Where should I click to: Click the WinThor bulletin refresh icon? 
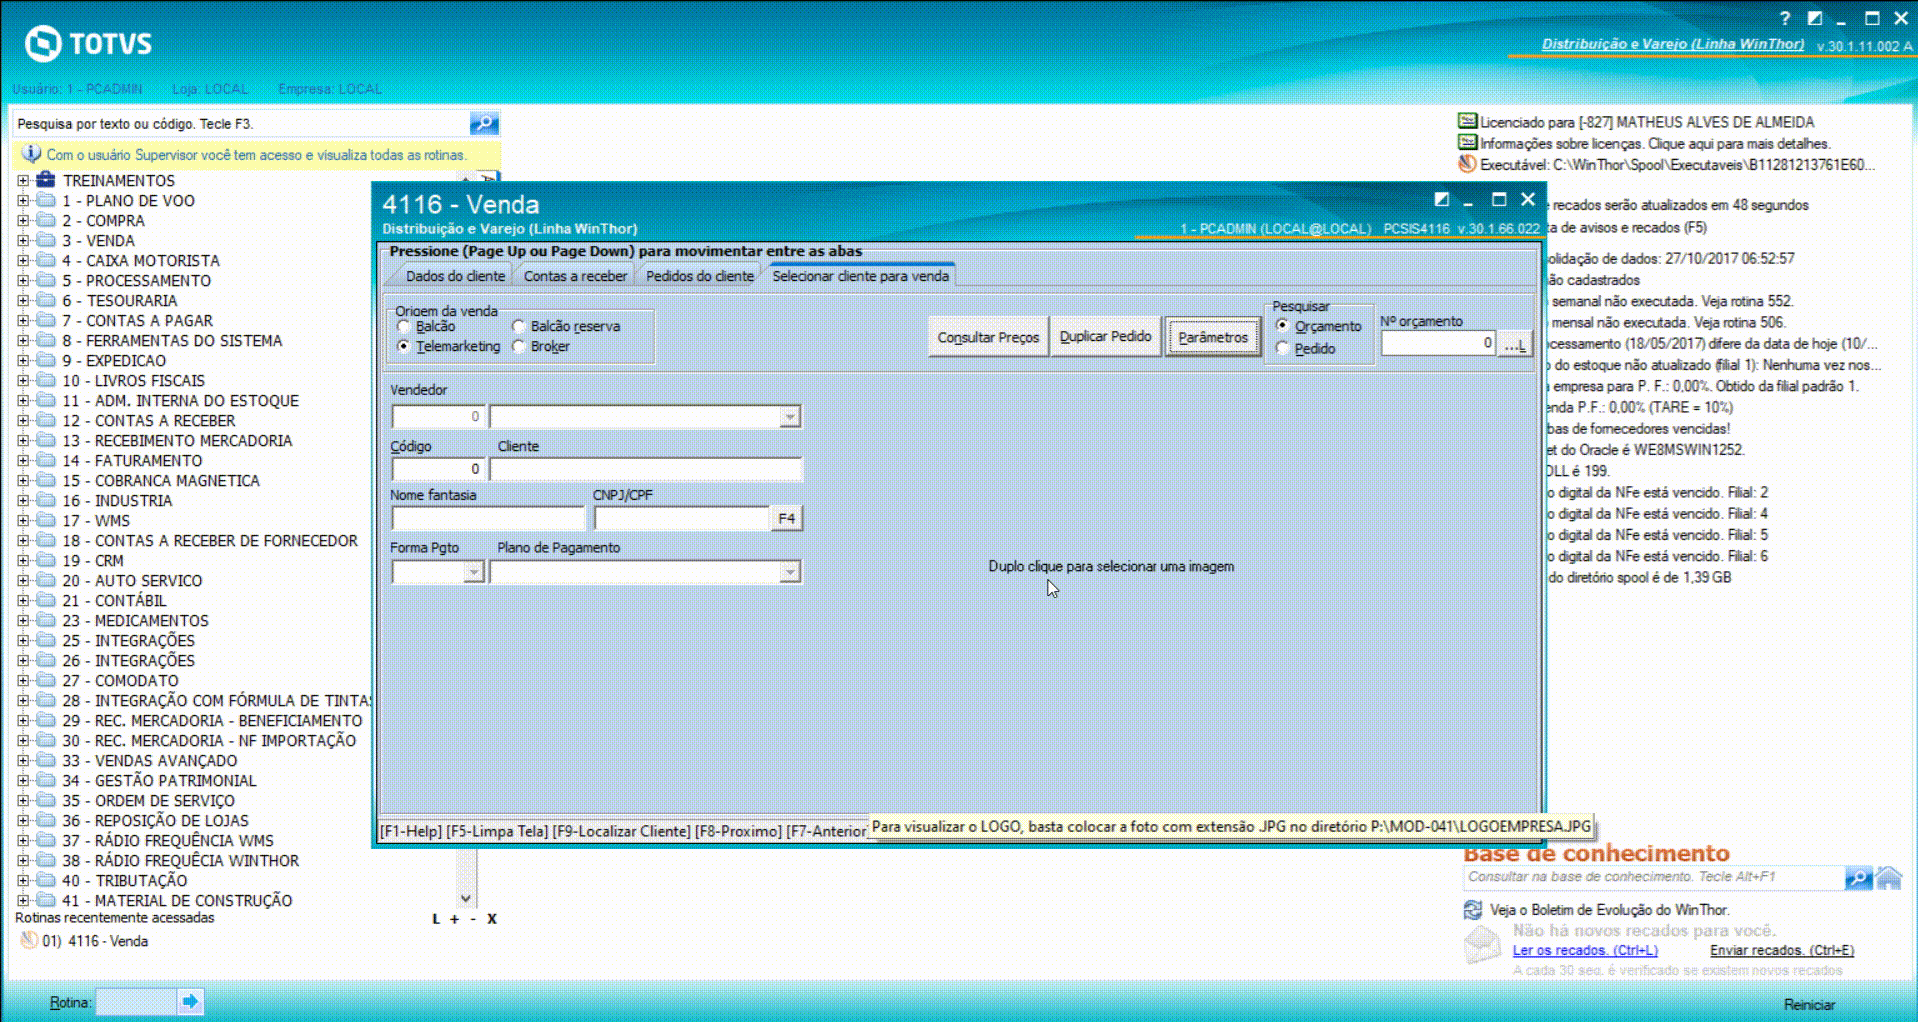point(1473,910)
